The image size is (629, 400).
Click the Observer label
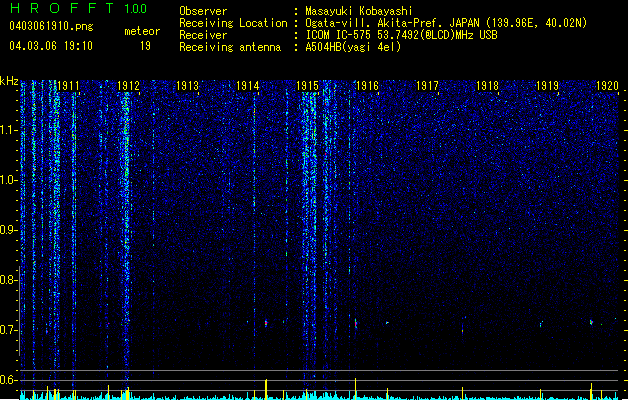pos(203,11)
